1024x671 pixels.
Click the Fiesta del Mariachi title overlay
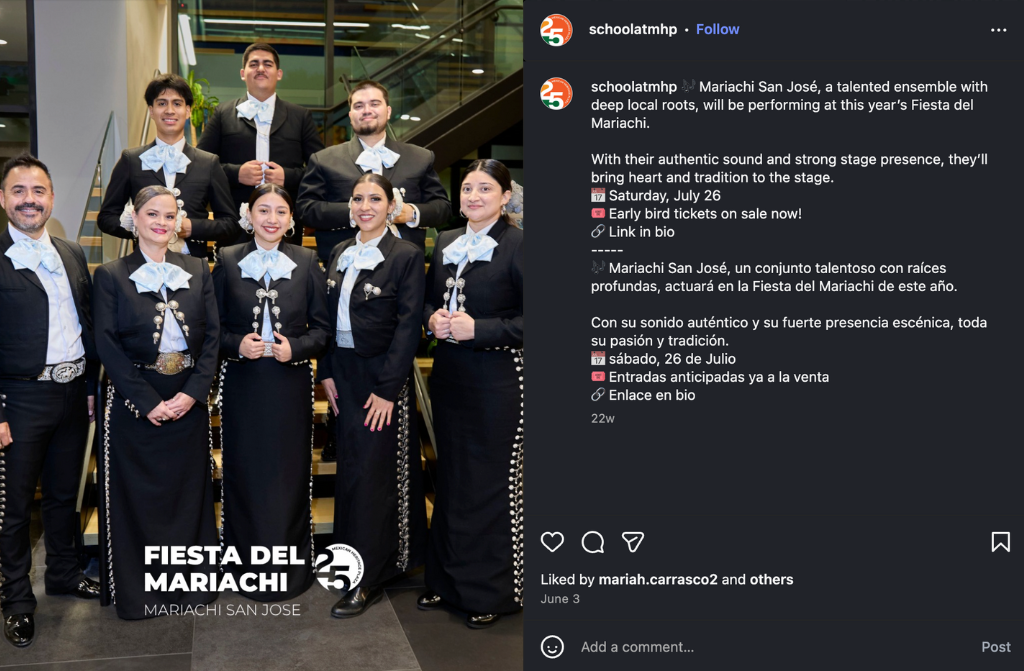pos(224,569)
